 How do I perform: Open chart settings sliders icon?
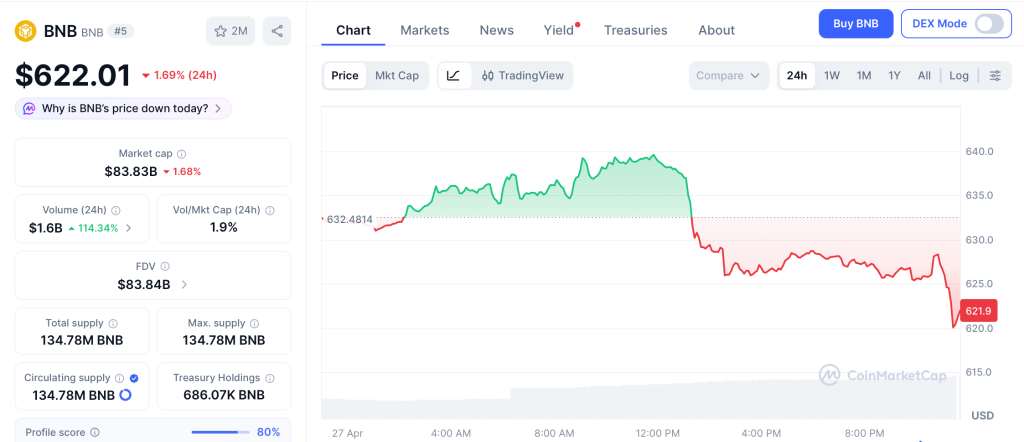pos(994,75)
